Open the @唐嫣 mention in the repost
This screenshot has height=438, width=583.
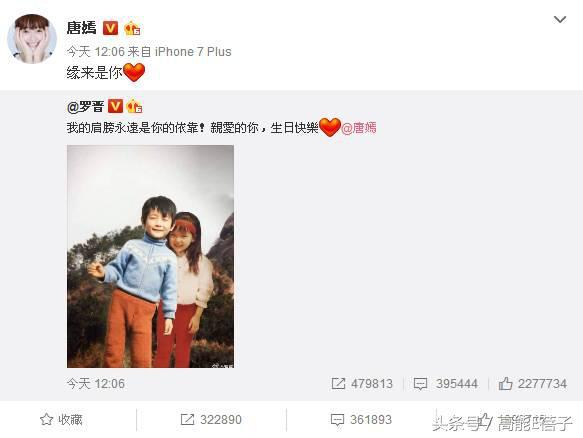pos(359,128)
